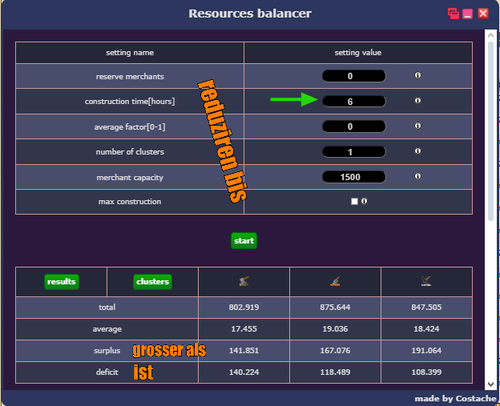Viewport: 500px width, 406px height.
Task: Click the 'setting value' column header
Action: click(x=358, y=53)
